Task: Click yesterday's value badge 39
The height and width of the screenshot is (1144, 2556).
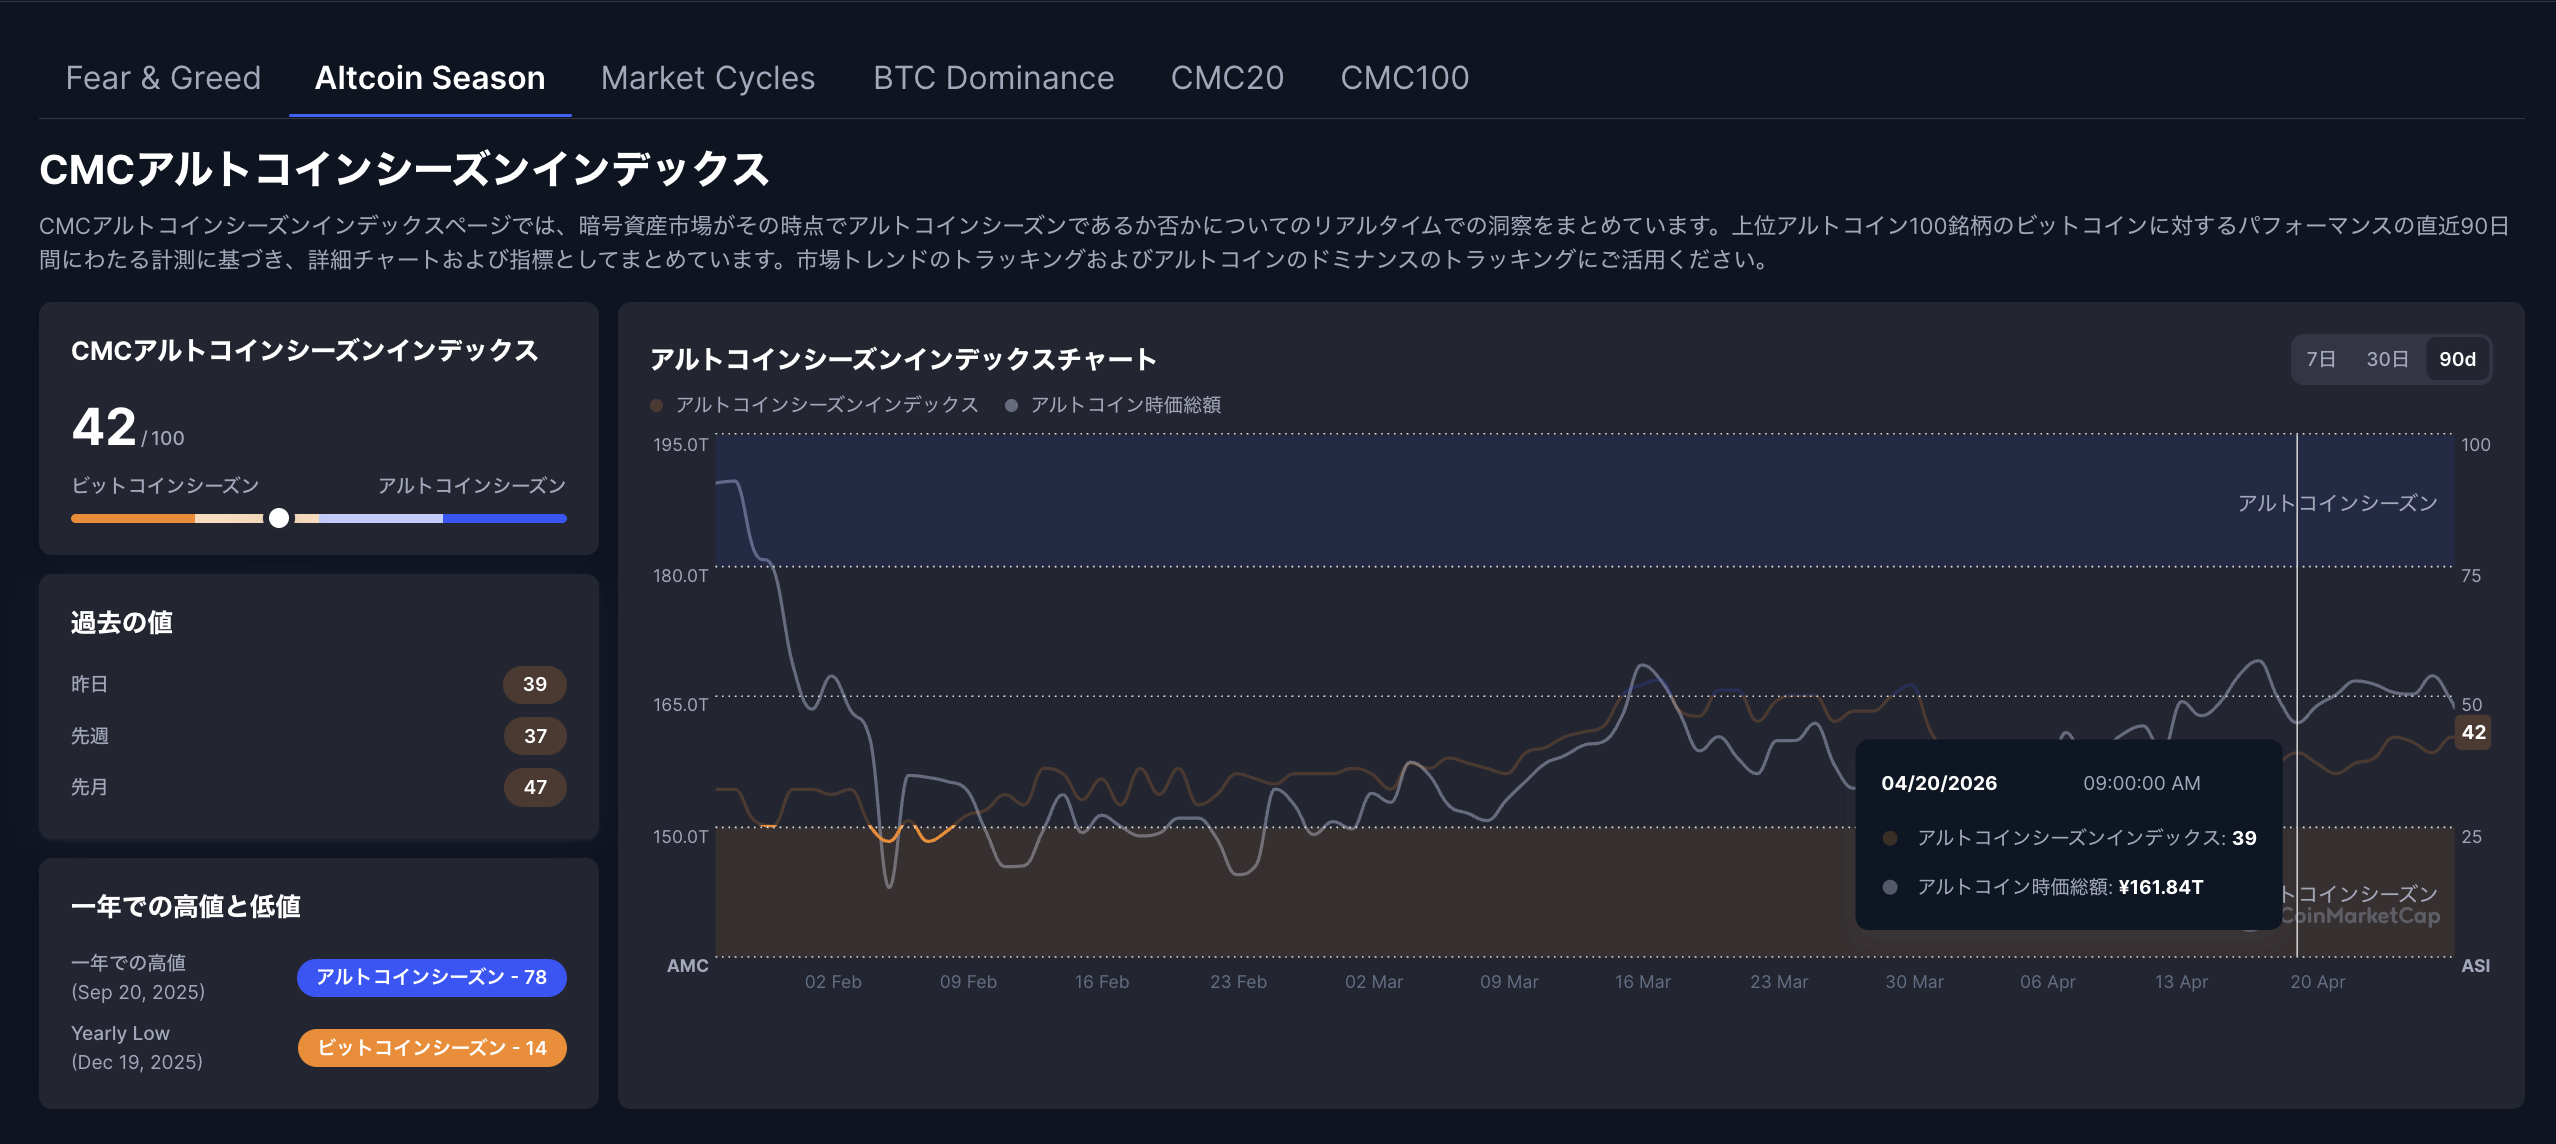Action: (535, 685)
